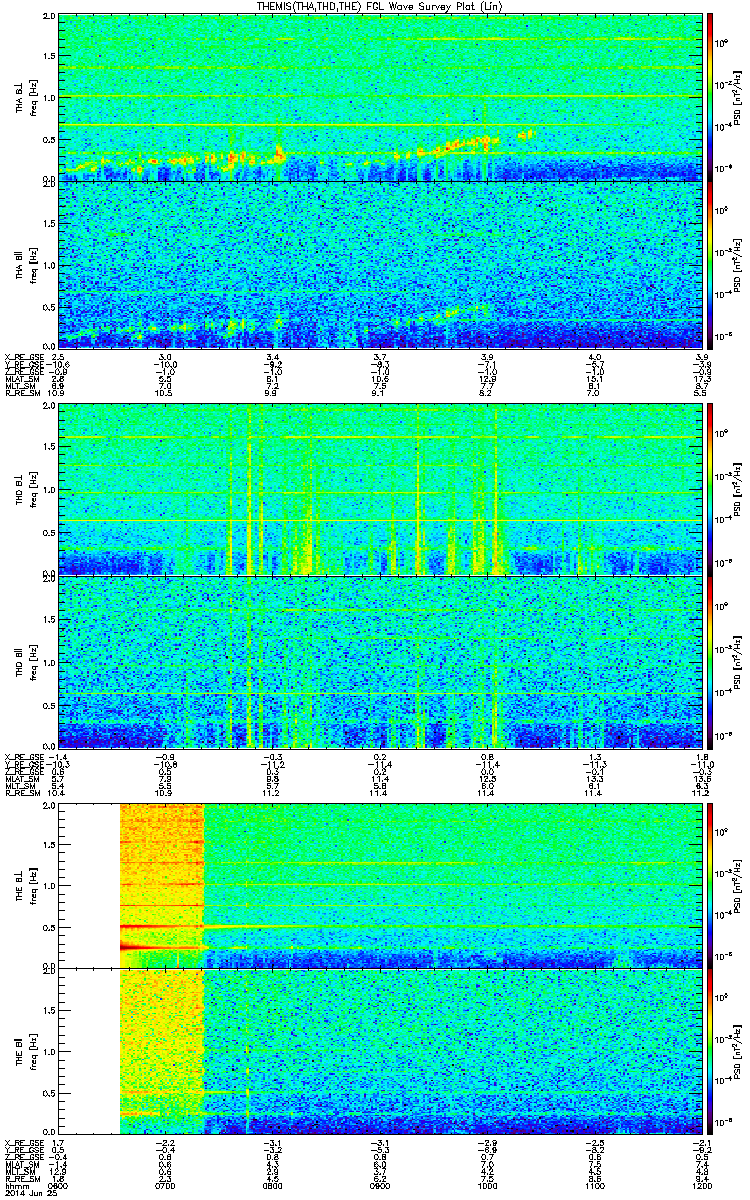Viewport: 750px width, 1200px height.
Task: Click the PSD color bar beside THE BII
Action: pos(710,1051)
